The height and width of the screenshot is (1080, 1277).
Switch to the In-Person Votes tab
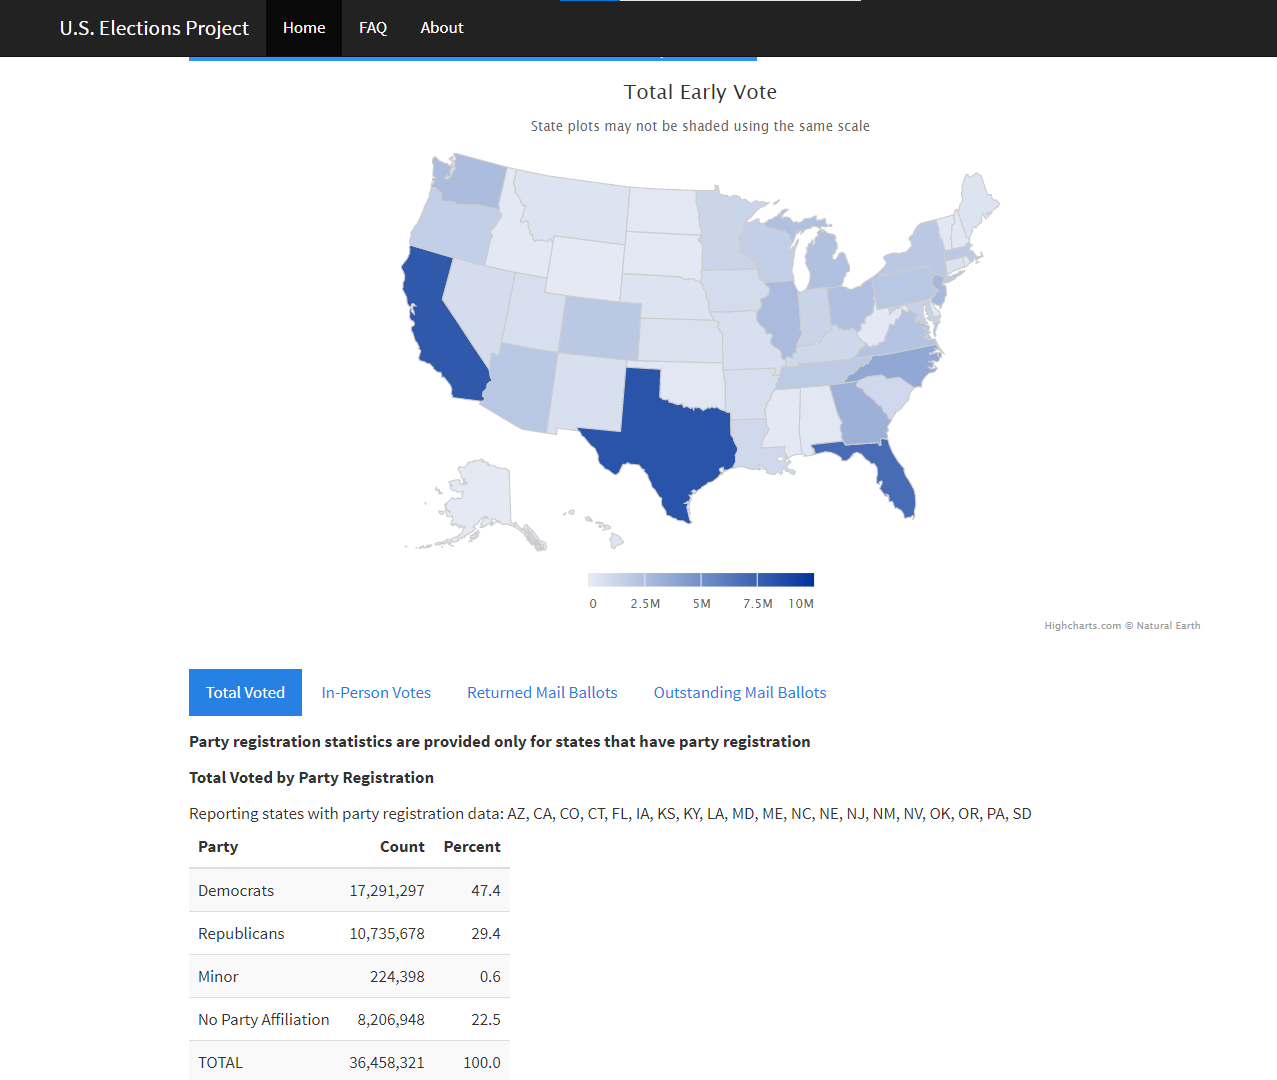(x=376, y=692)
